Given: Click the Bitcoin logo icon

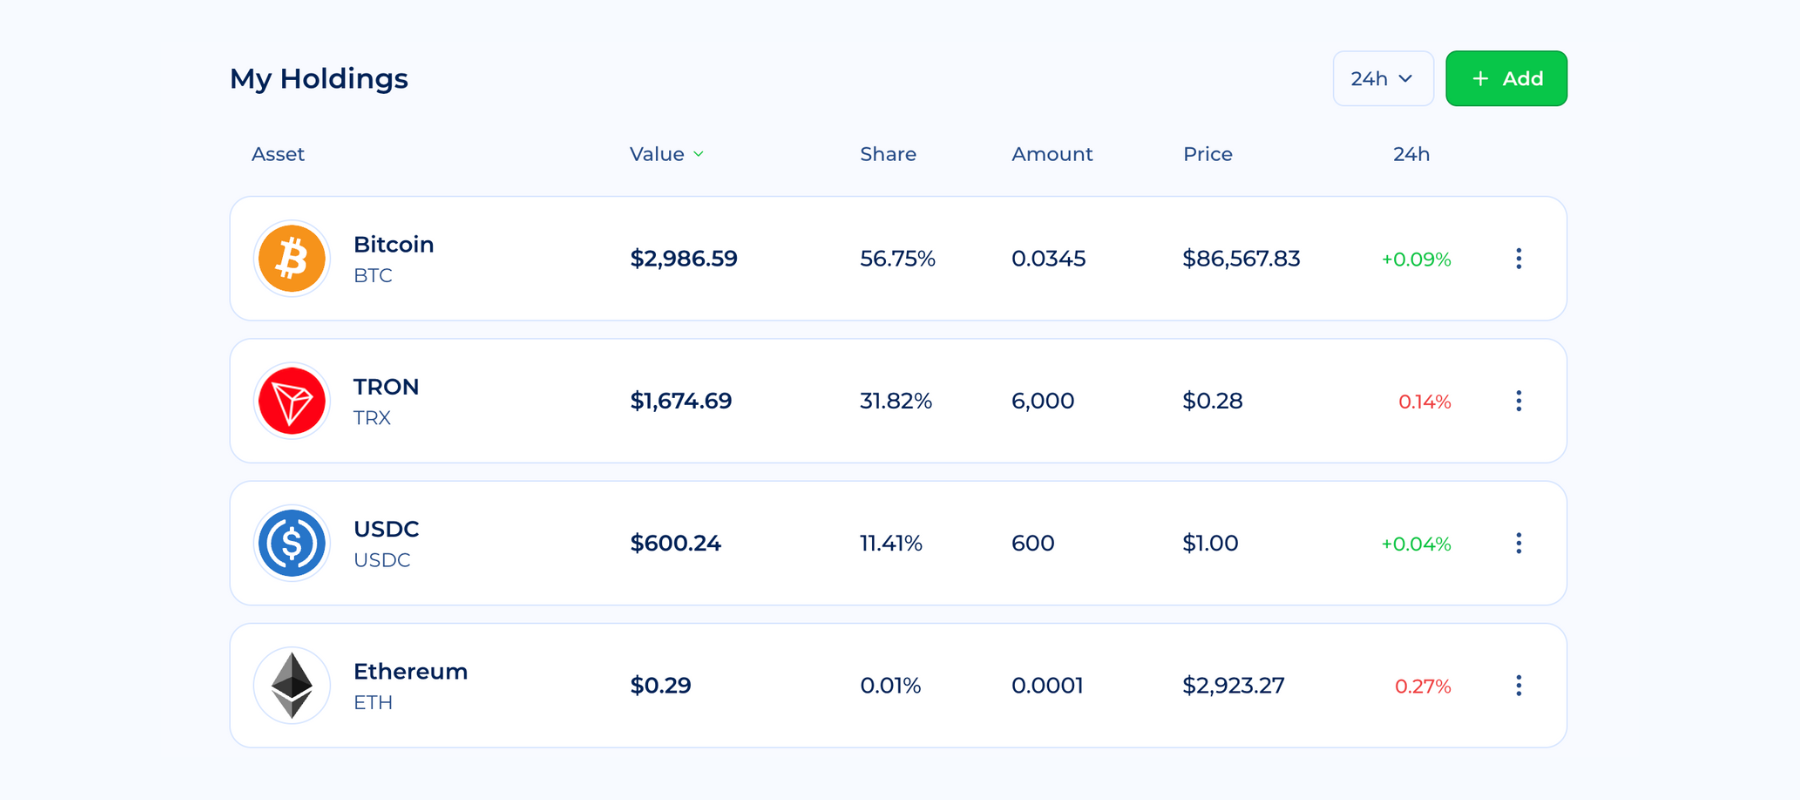Looking at the screenshot, I should click(x=291, y=259).
